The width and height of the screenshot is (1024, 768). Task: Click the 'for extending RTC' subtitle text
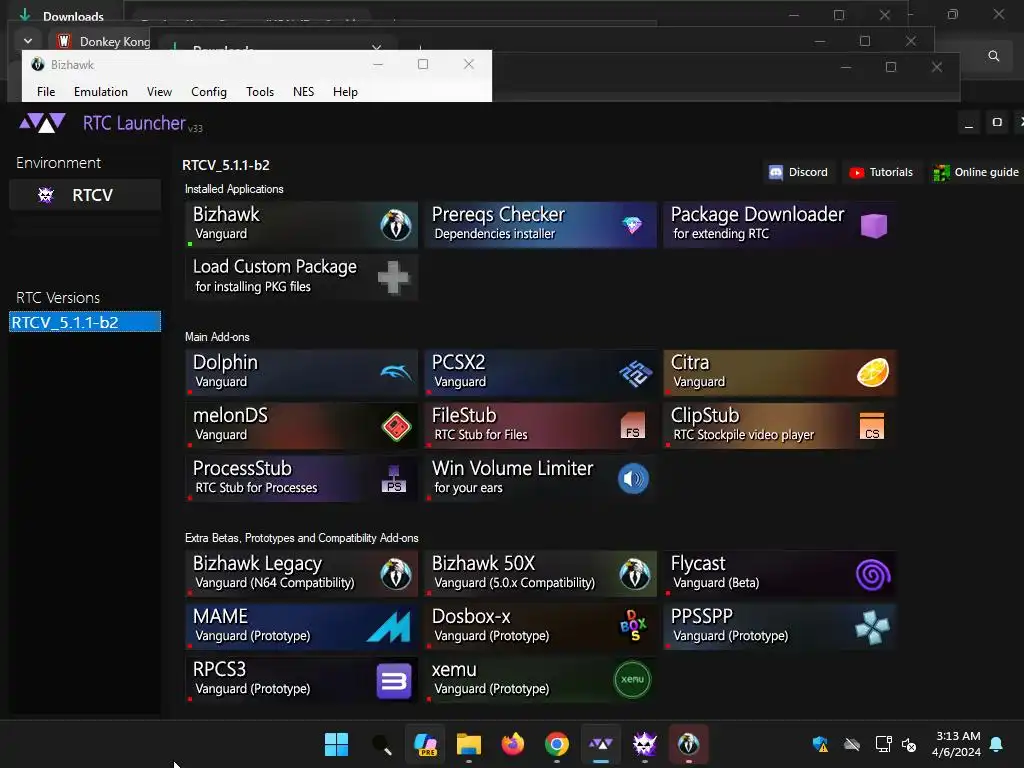[721, 234]
